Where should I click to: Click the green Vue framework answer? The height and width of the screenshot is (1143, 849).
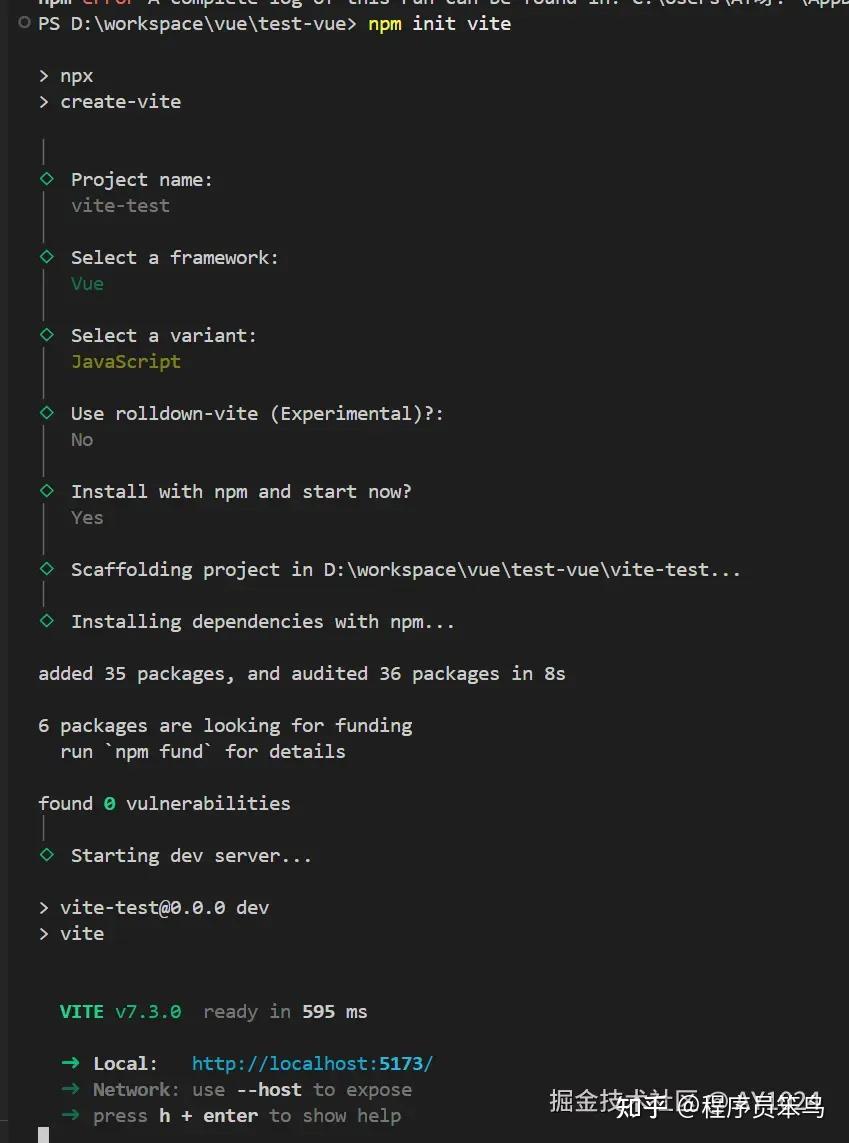(87, 284)
